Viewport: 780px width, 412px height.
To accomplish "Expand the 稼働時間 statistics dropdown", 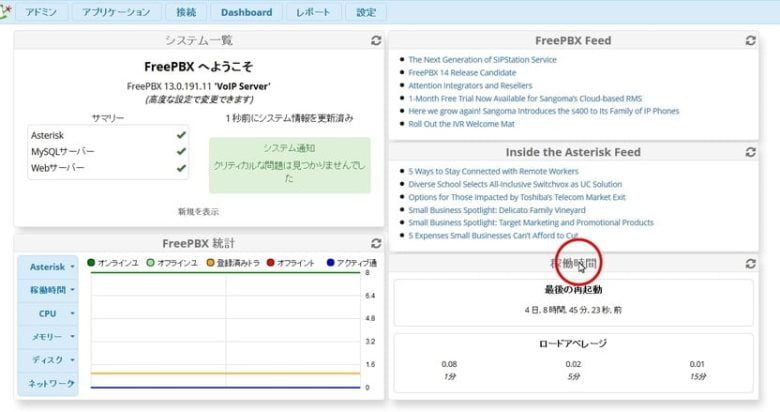I will [x=49, y=290].
